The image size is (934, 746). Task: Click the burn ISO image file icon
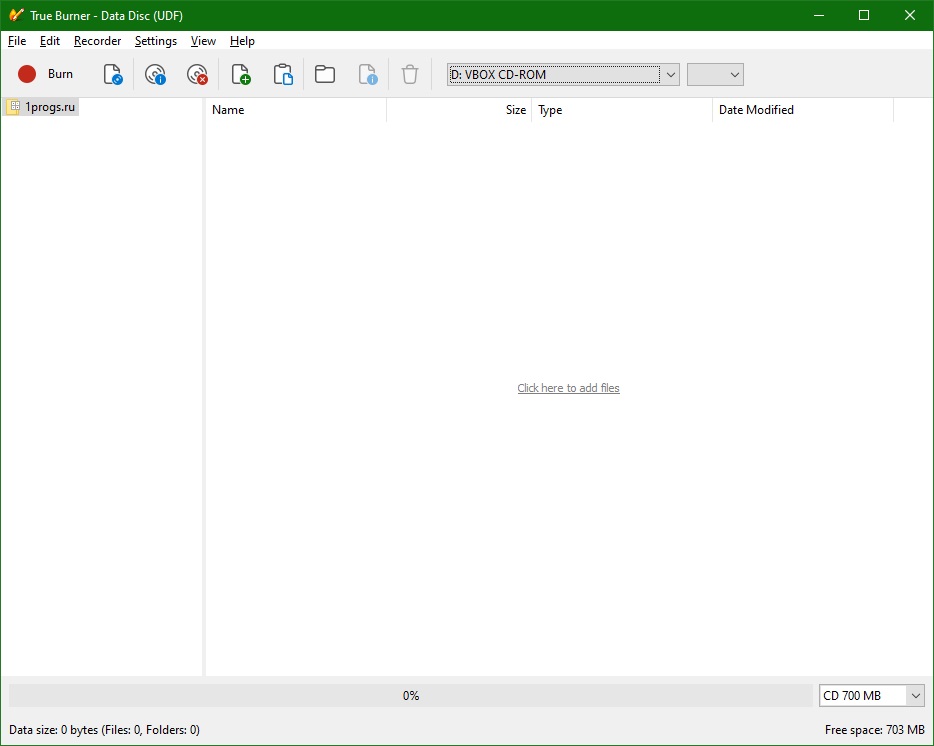113,74
